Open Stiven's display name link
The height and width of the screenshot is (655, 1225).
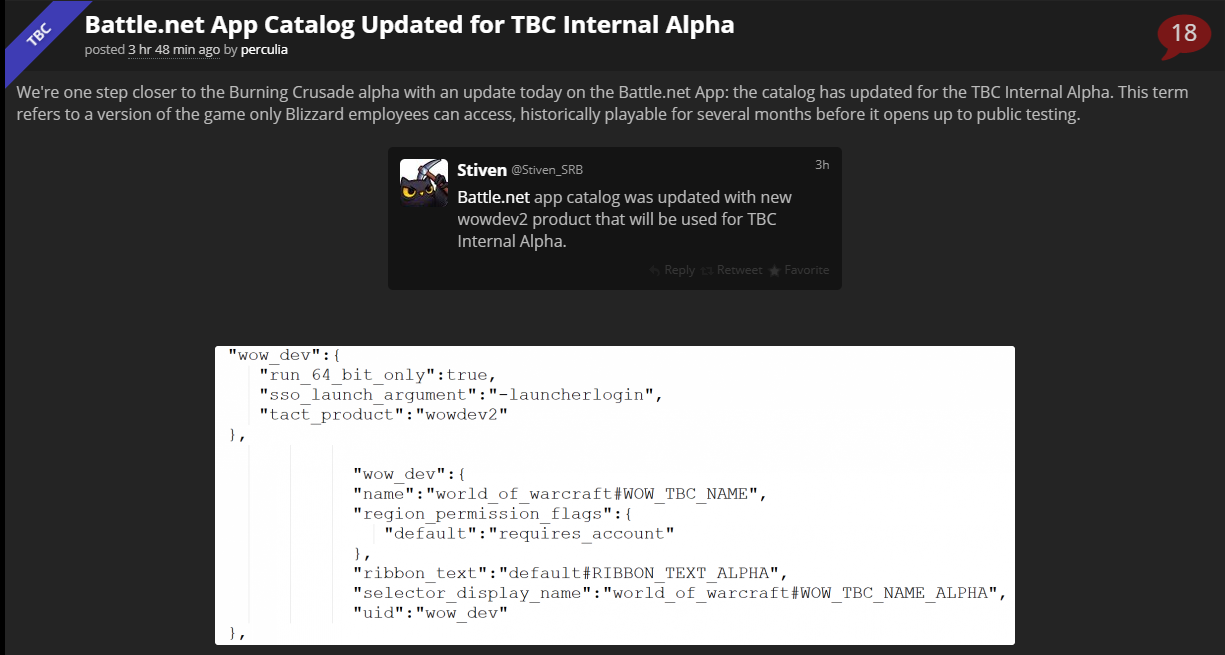(482, 169)
